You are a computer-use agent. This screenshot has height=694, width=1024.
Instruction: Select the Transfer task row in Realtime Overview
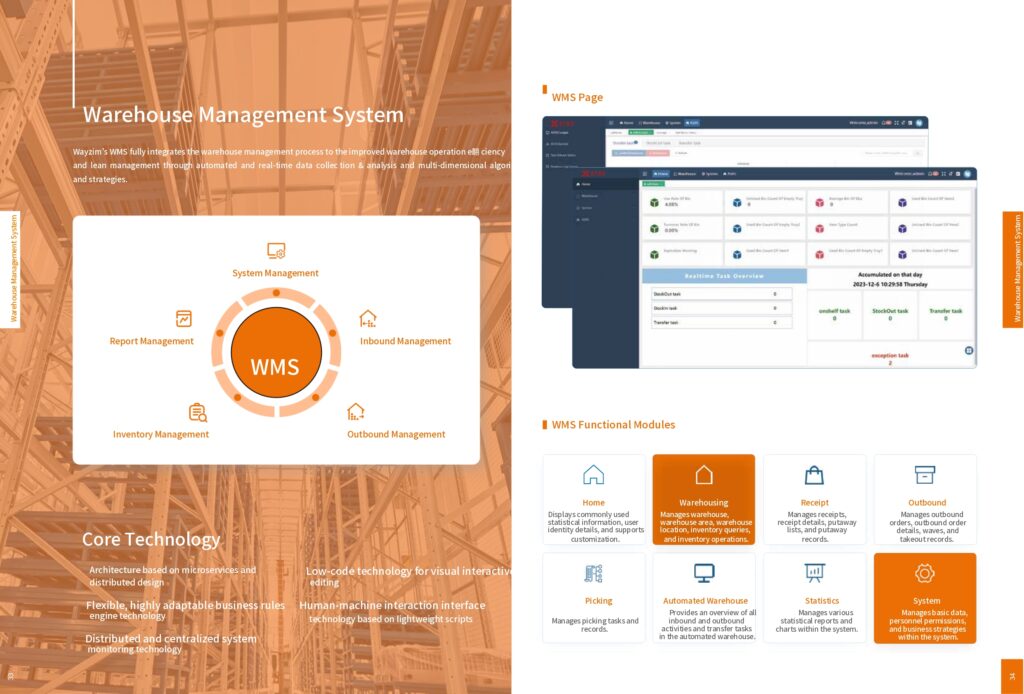[x=722, y=323]
